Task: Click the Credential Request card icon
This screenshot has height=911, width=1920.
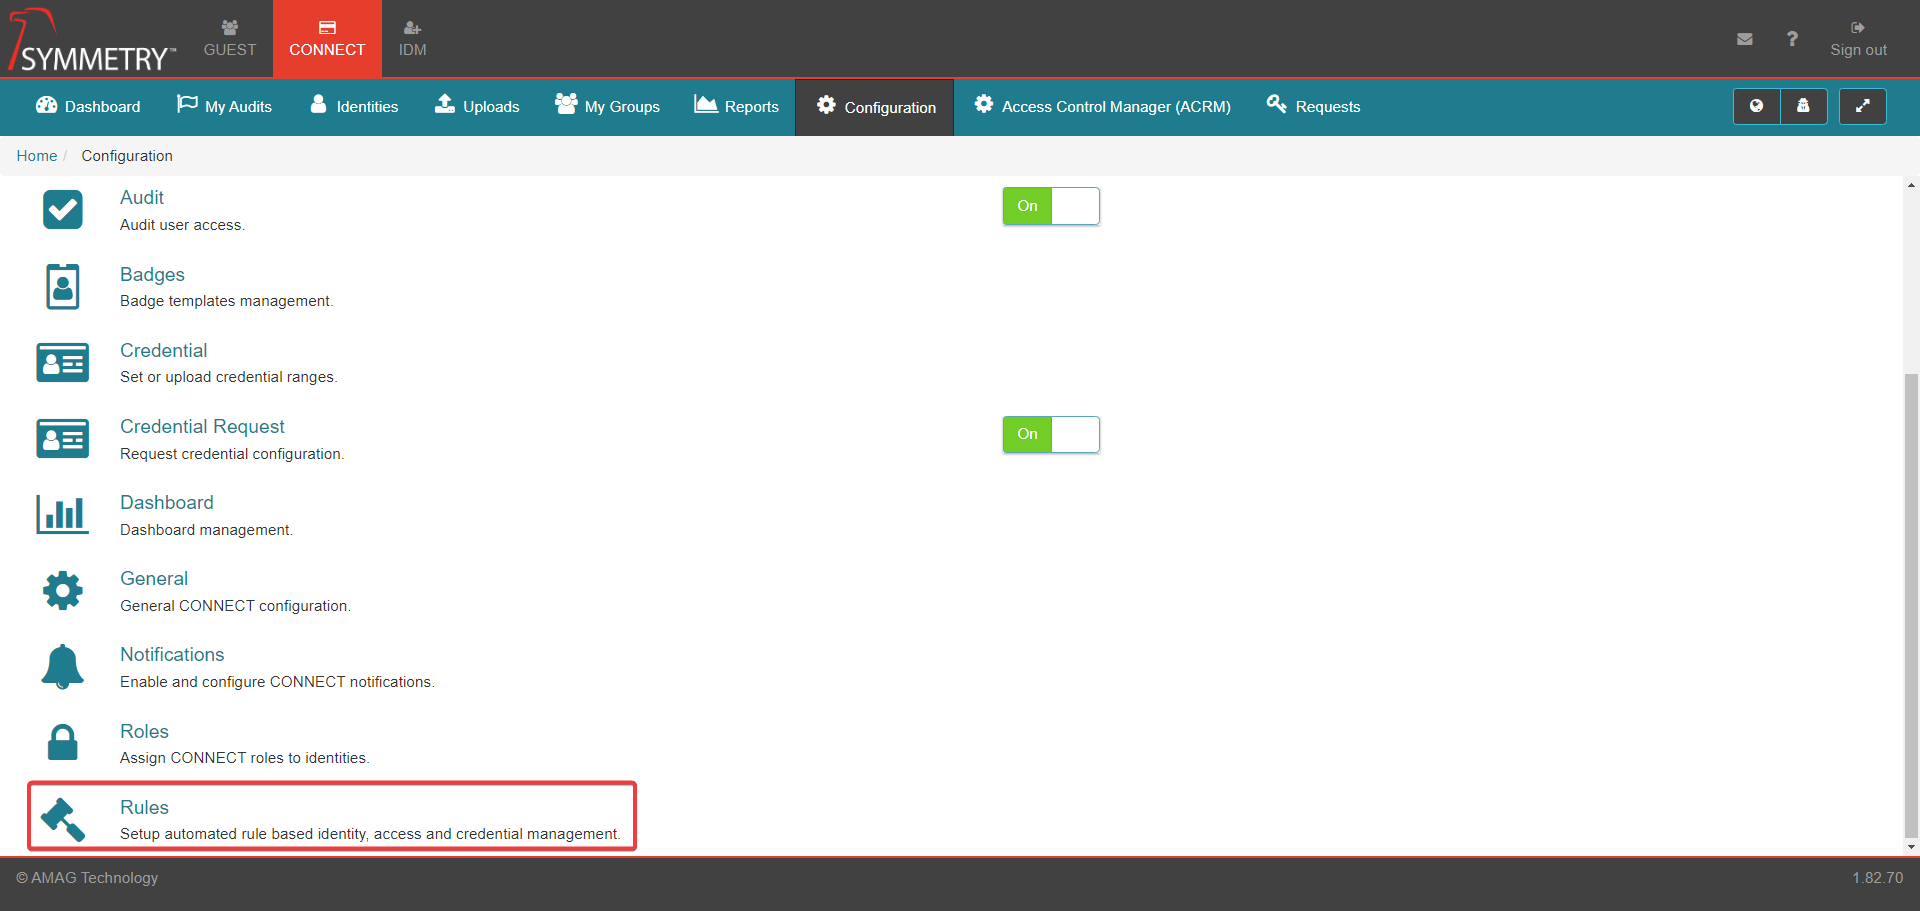Action: click(62, 438)
